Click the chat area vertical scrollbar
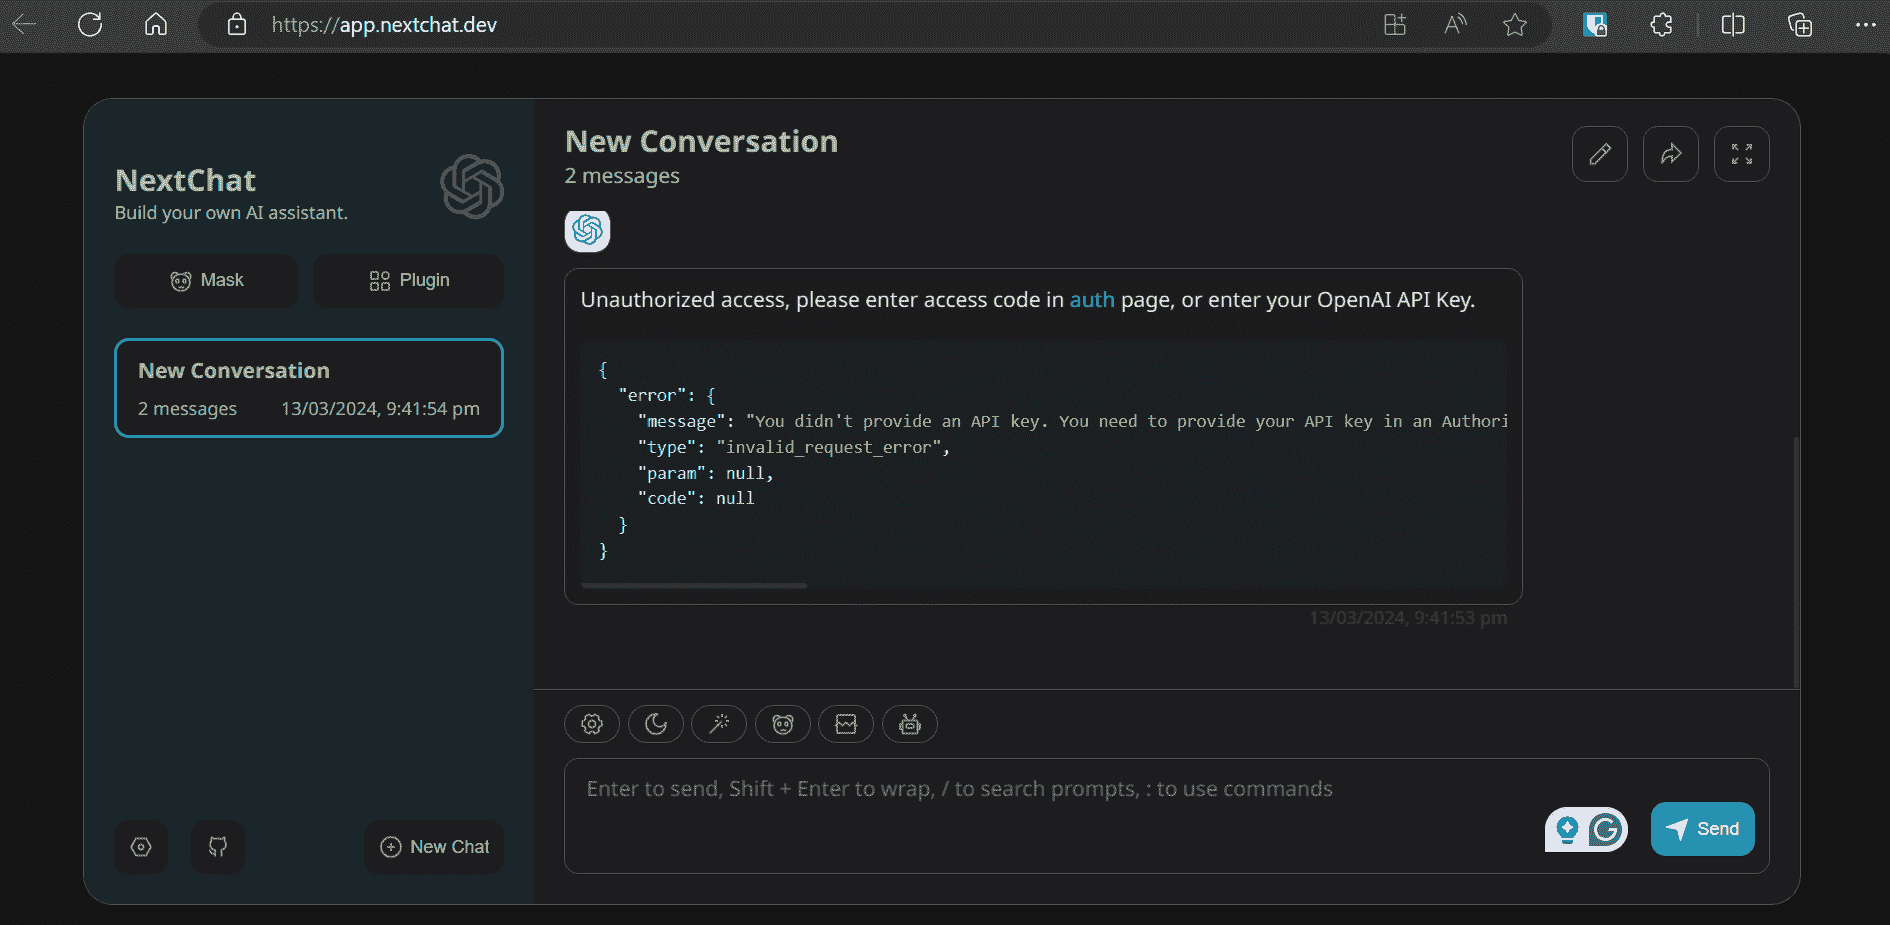Viewport: 1890px width, 925px height. (x=1796, y=562)
